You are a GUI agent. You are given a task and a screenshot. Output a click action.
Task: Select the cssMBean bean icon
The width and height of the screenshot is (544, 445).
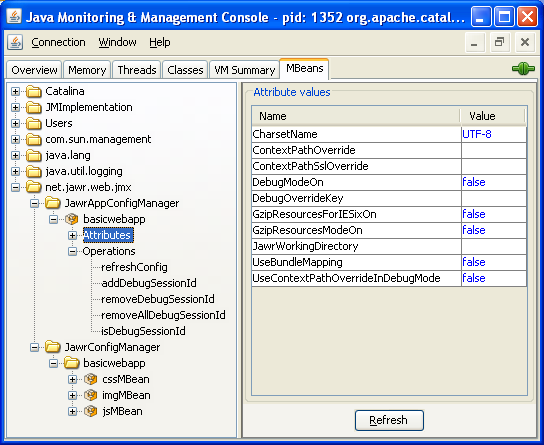pos(91,379)
